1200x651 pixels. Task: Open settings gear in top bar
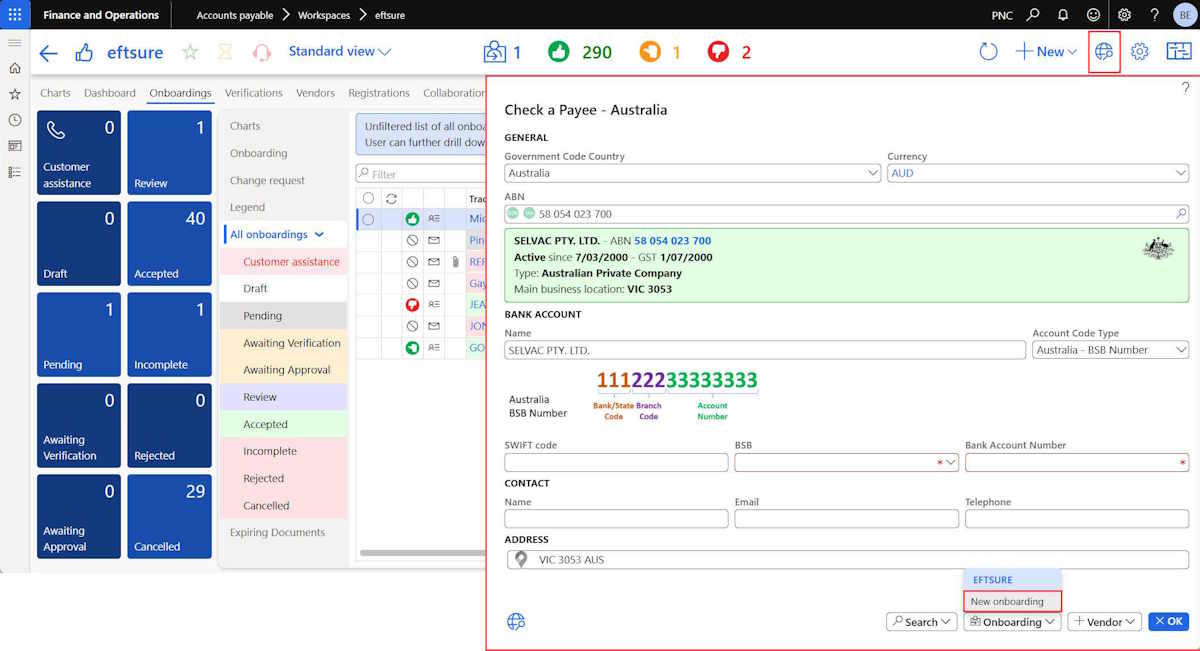pyautogui.click(x=1124, y=15)
